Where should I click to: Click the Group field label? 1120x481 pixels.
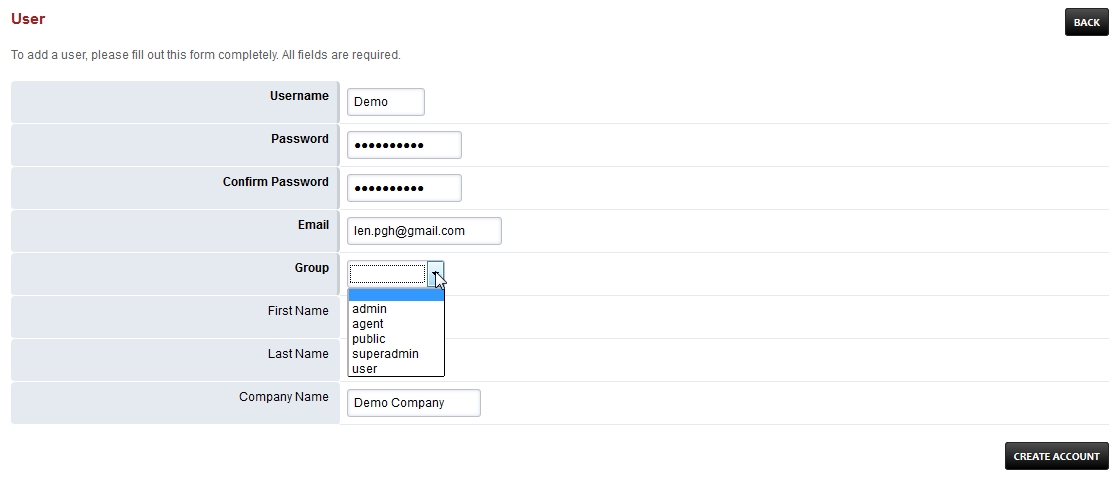point(311,268)
